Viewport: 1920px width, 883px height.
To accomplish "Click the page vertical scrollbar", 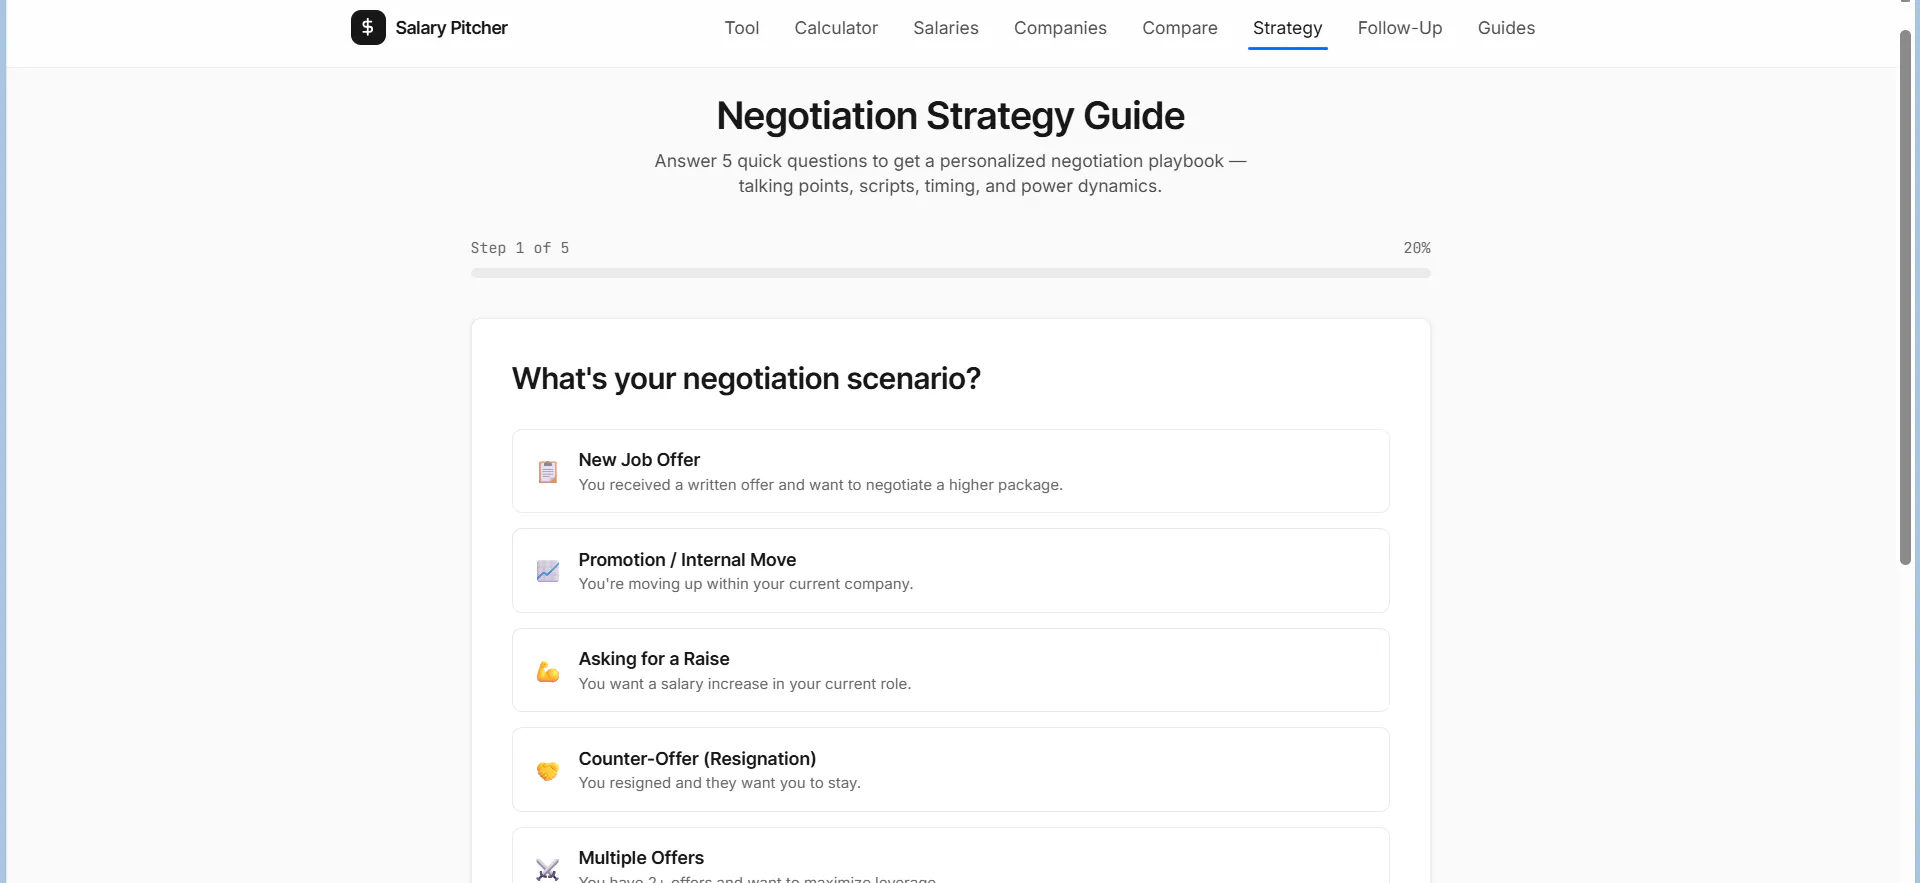I will (1905, 297).
